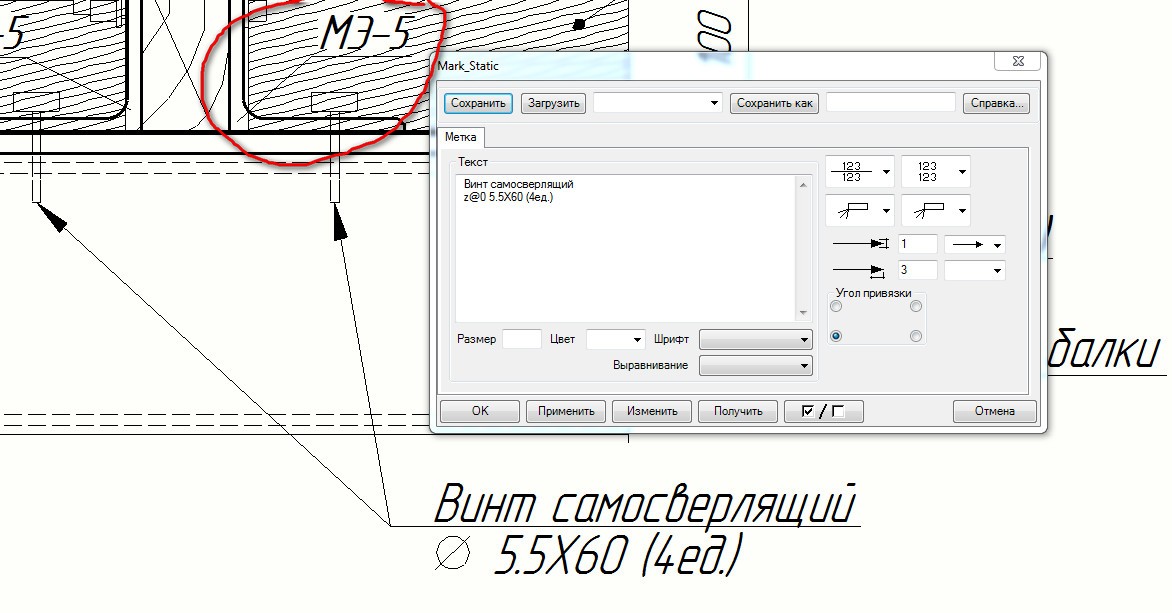The image size is (1172, 613).
Task: Open the left leader shelf style dropdown
Action: (860, 211)
